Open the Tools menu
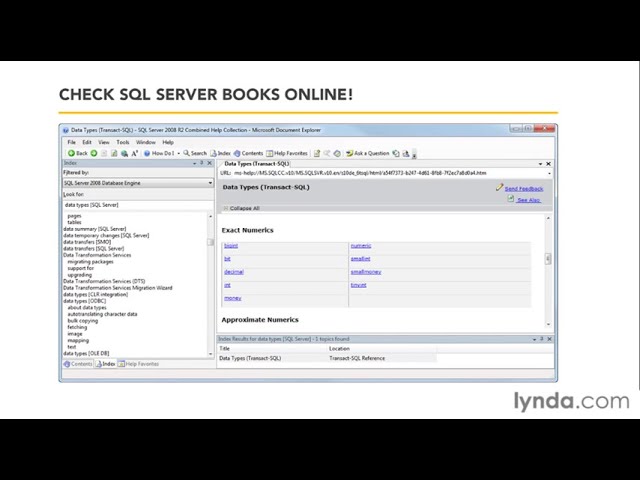640x480 pixels. point(122,142)
